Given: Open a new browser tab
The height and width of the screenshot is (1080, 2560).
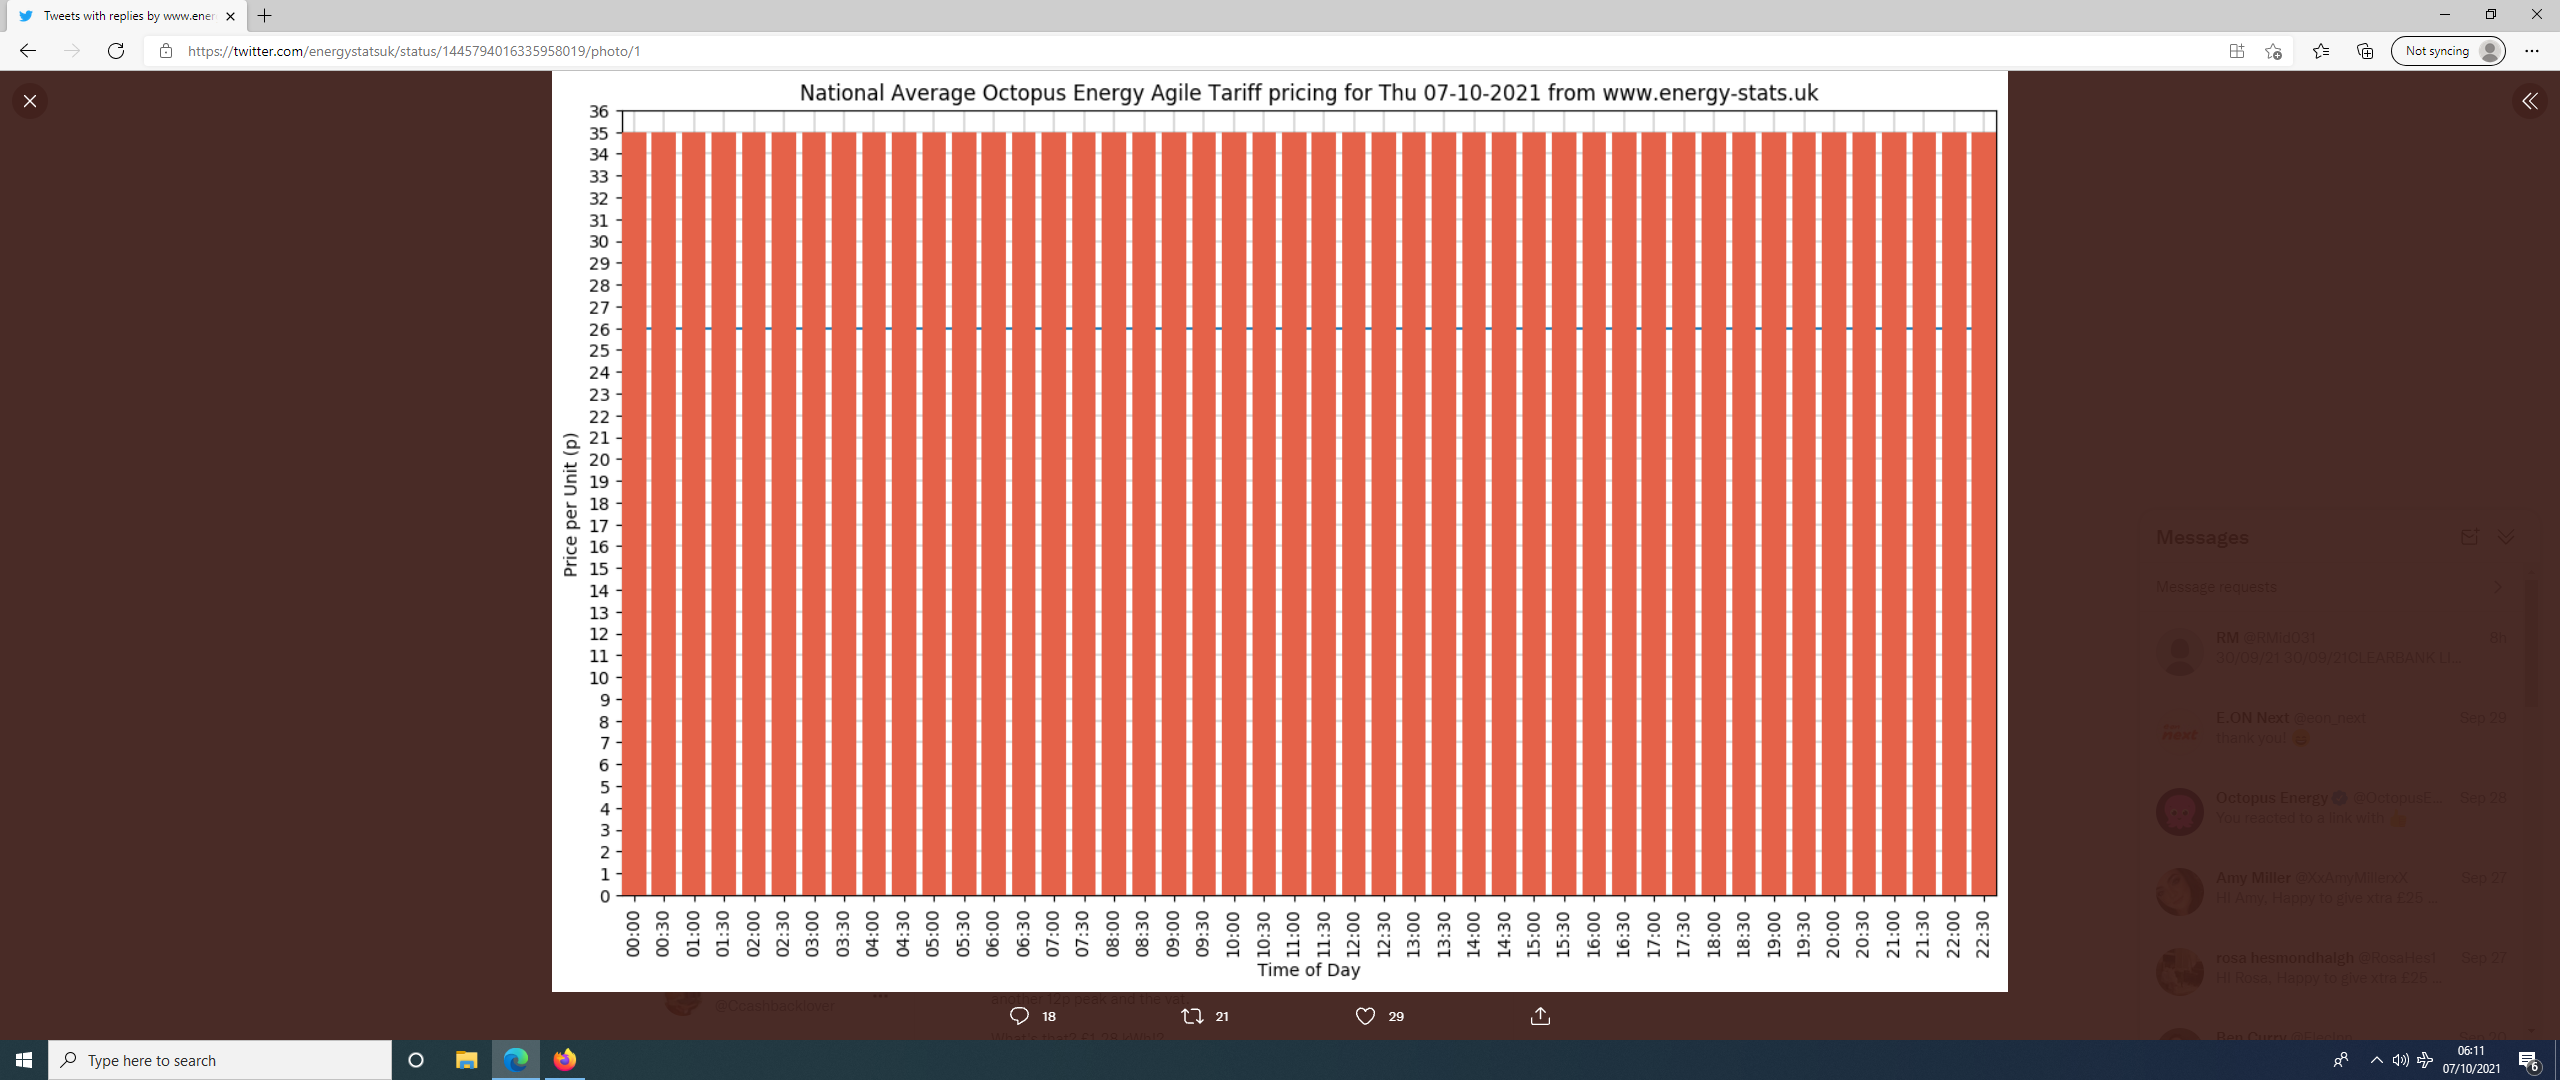Looking at the screenshot, I should pyautogui.click(x=265, y=16).
